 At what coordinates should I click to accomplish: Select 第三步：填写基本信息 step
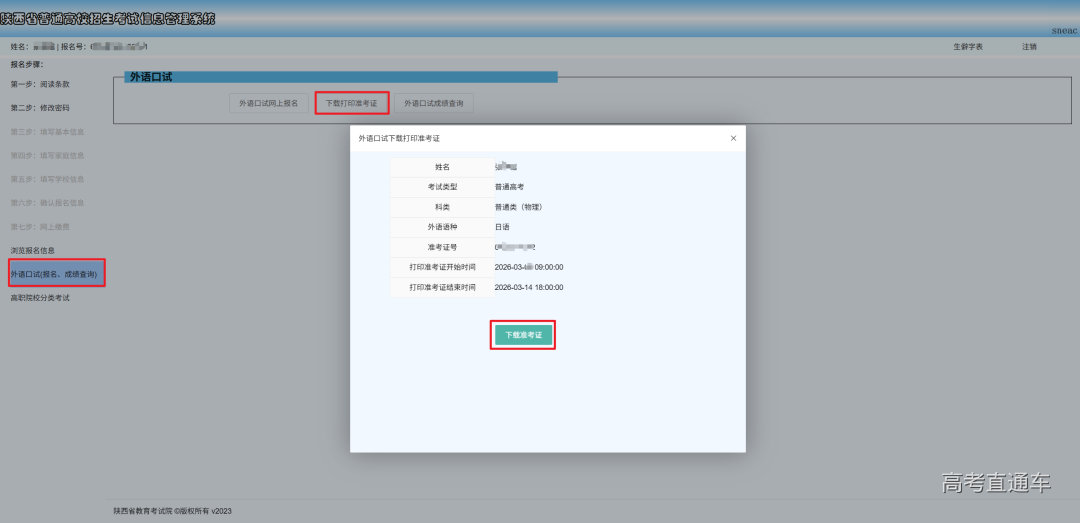pyautogui.click(x=47, y=132)
